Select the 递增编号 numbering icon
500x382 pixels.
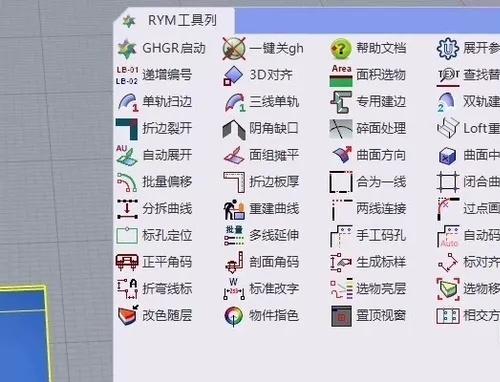click(x=127, y=75)
